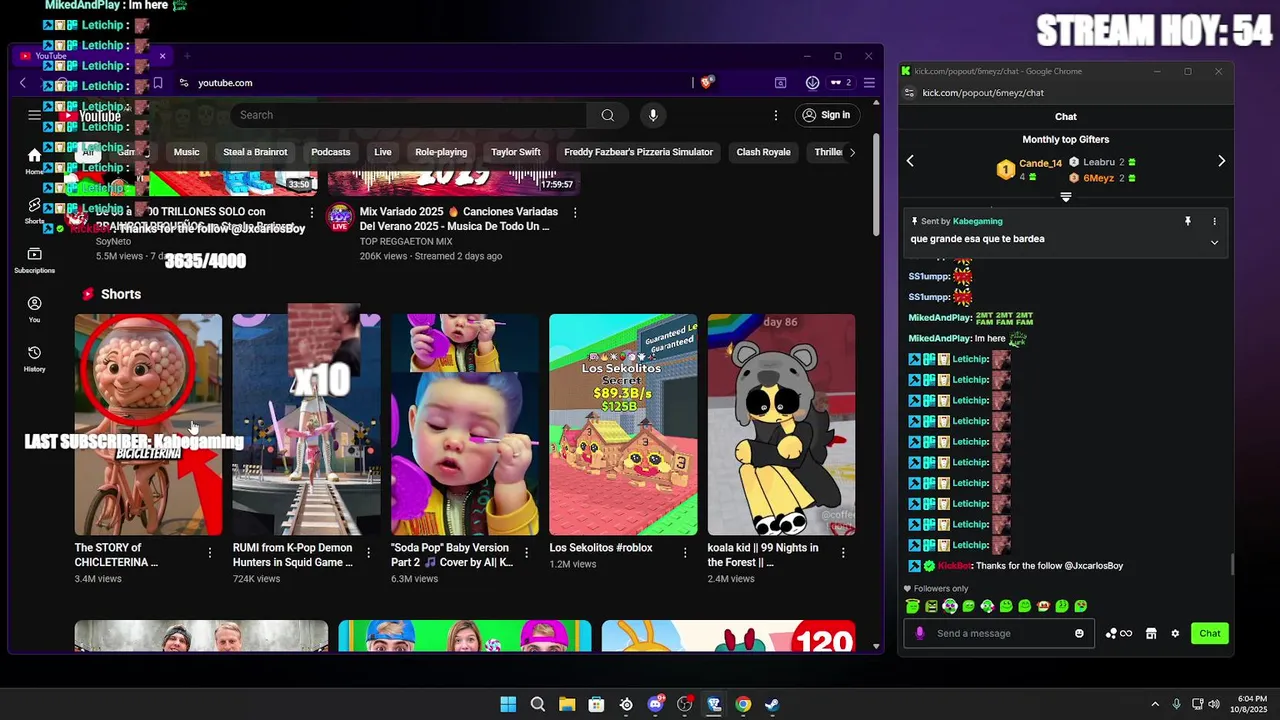Open Steam from the taskbar
The image size is (1280, 720).
click(772, 704)
